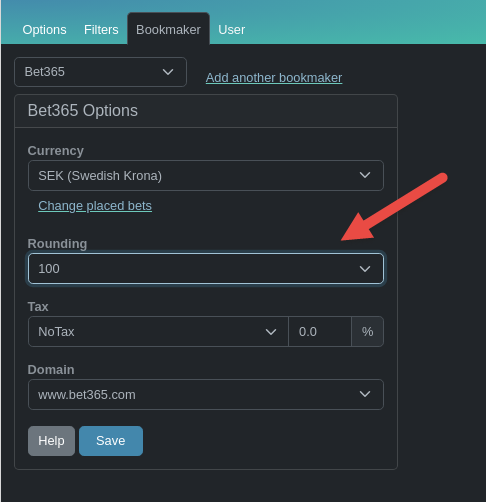Viewport: 486px width, 502px height.
Task: Click the Bet365 selector chevron arrow
Action: [168, 72]
